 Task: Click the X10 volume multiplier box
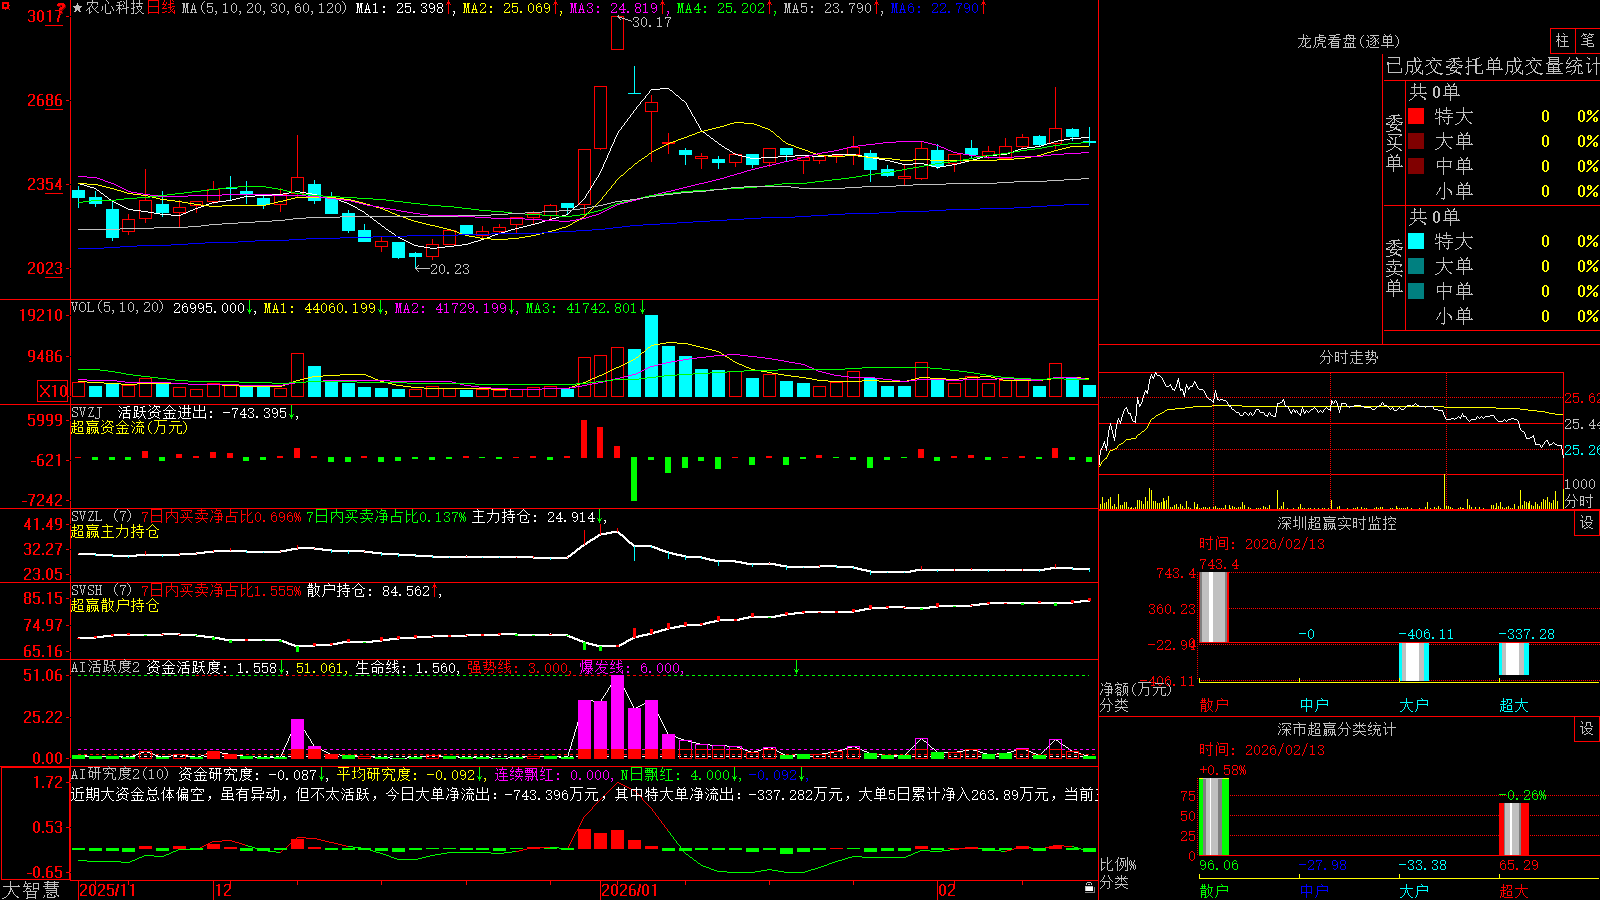(53, 391)
